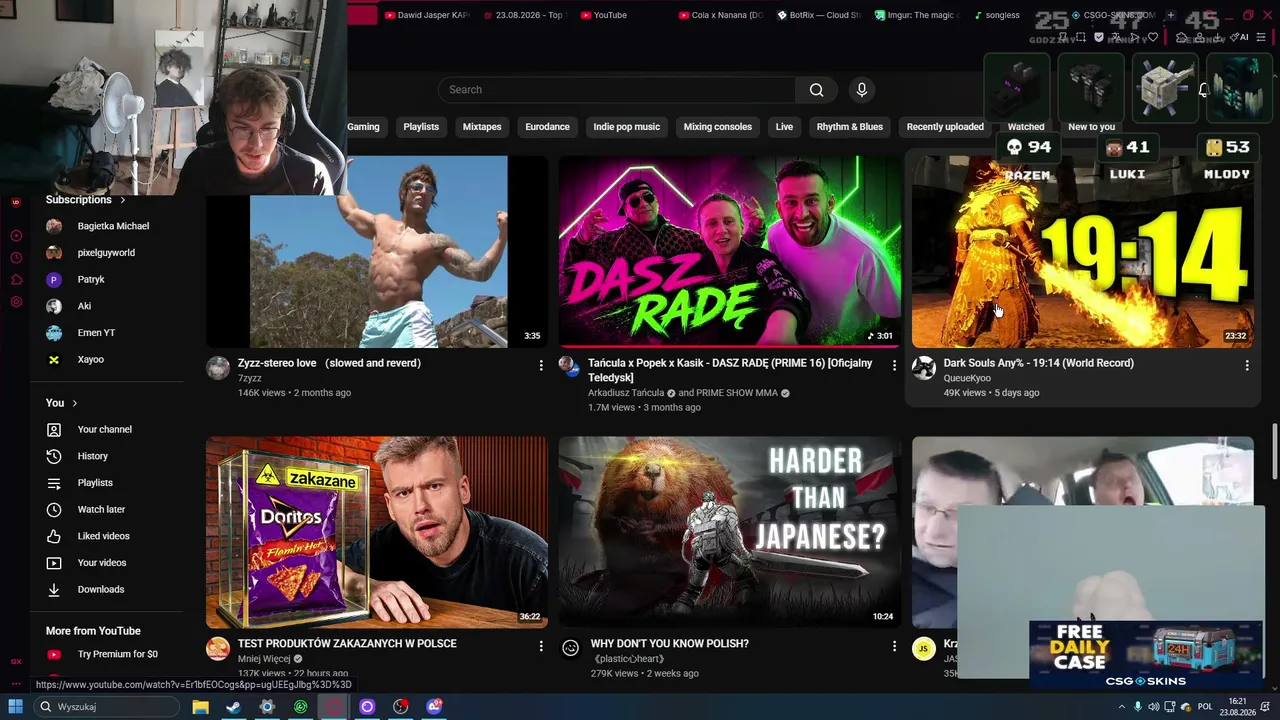Click the Windows taskbar search box
This screenshot has height=720, width=1280.
coord(108,707)
